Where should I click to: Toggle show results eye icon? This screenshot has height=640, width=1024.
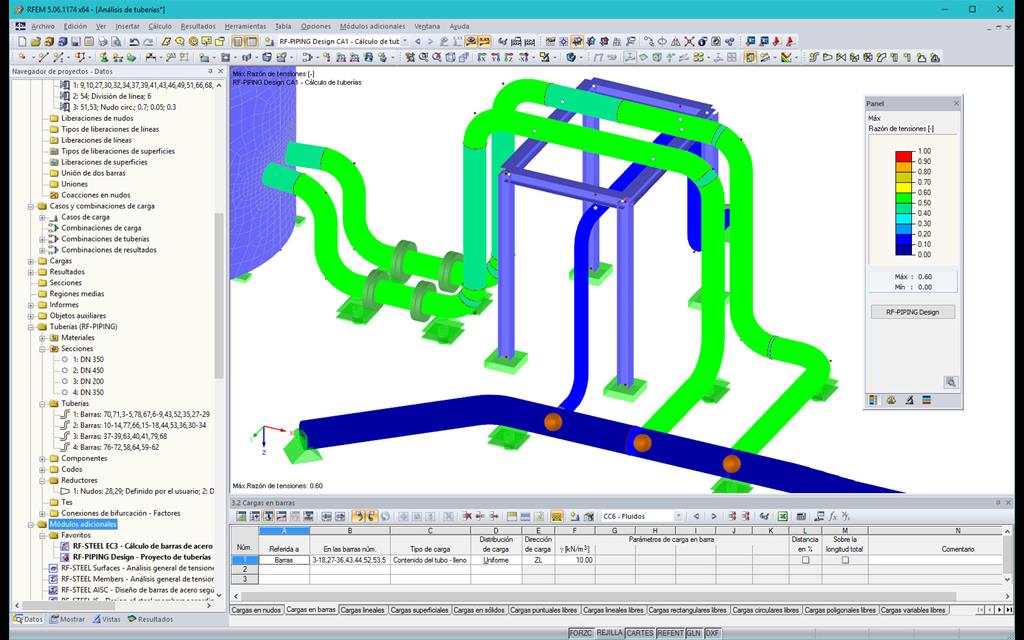471,42
